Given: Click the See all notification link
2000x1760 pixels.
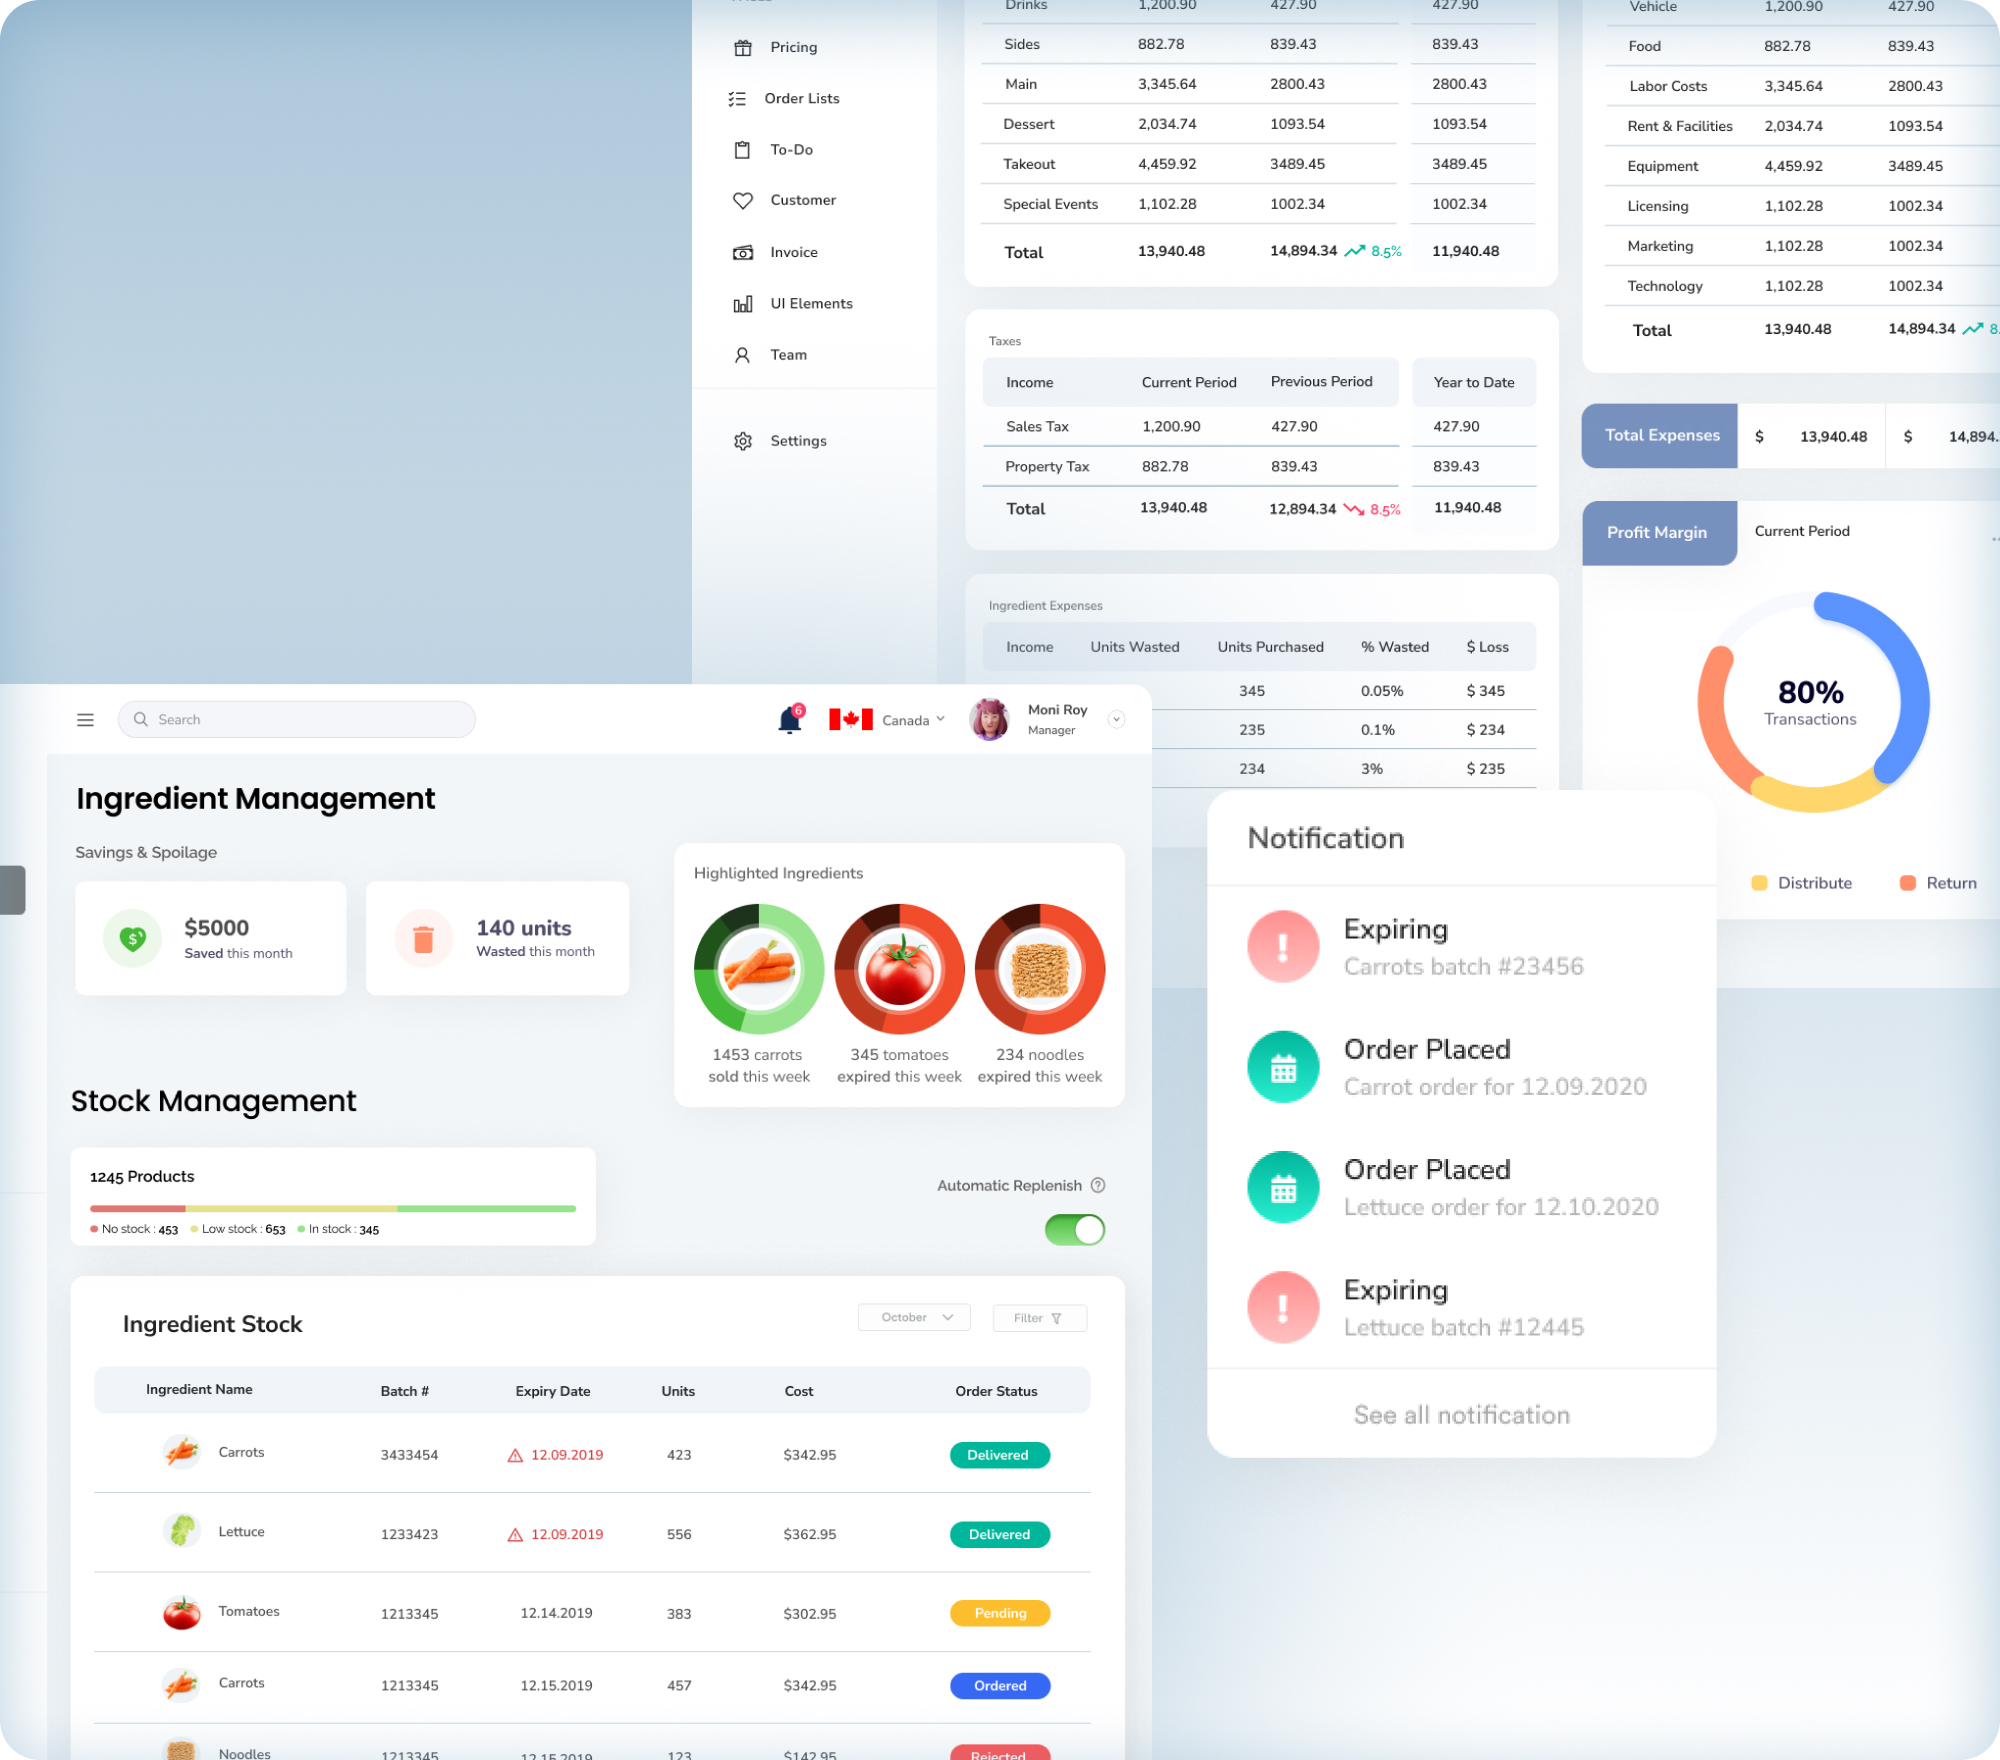Looking at the screenshot, I should tap(1461, 1415).
